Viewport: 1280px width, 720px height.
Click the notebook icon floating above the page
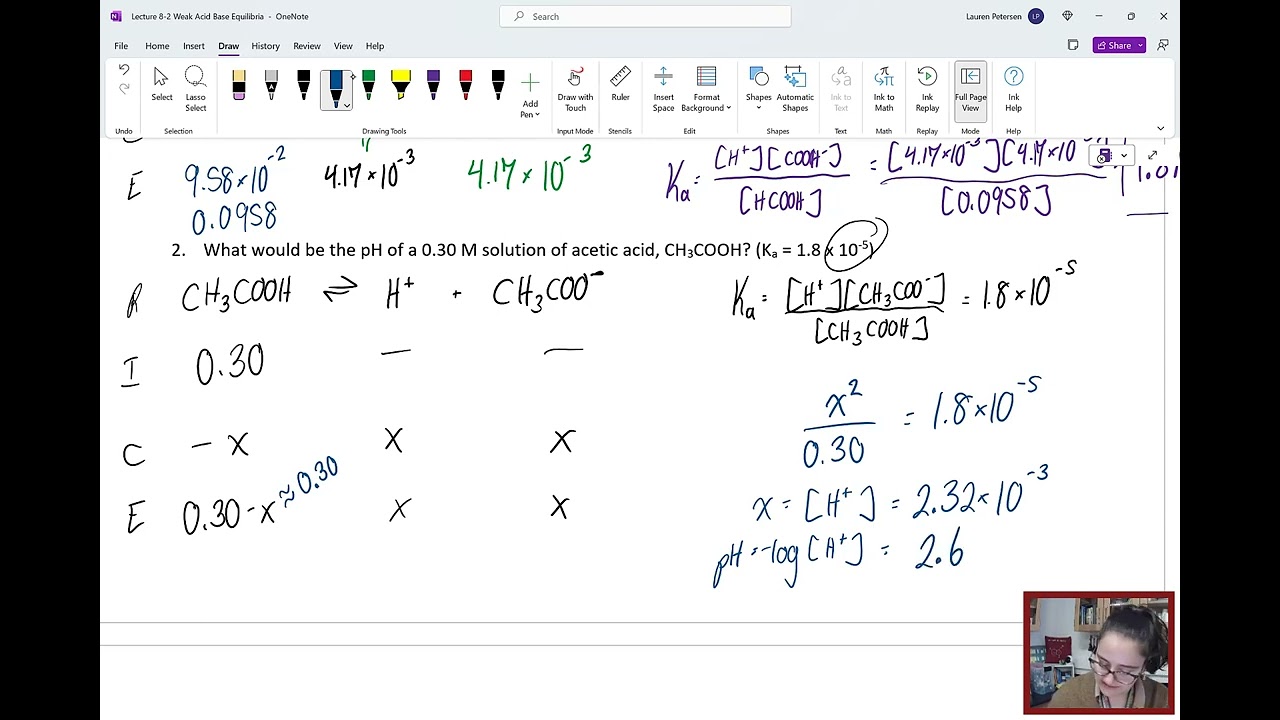(x=1104, y=155)
